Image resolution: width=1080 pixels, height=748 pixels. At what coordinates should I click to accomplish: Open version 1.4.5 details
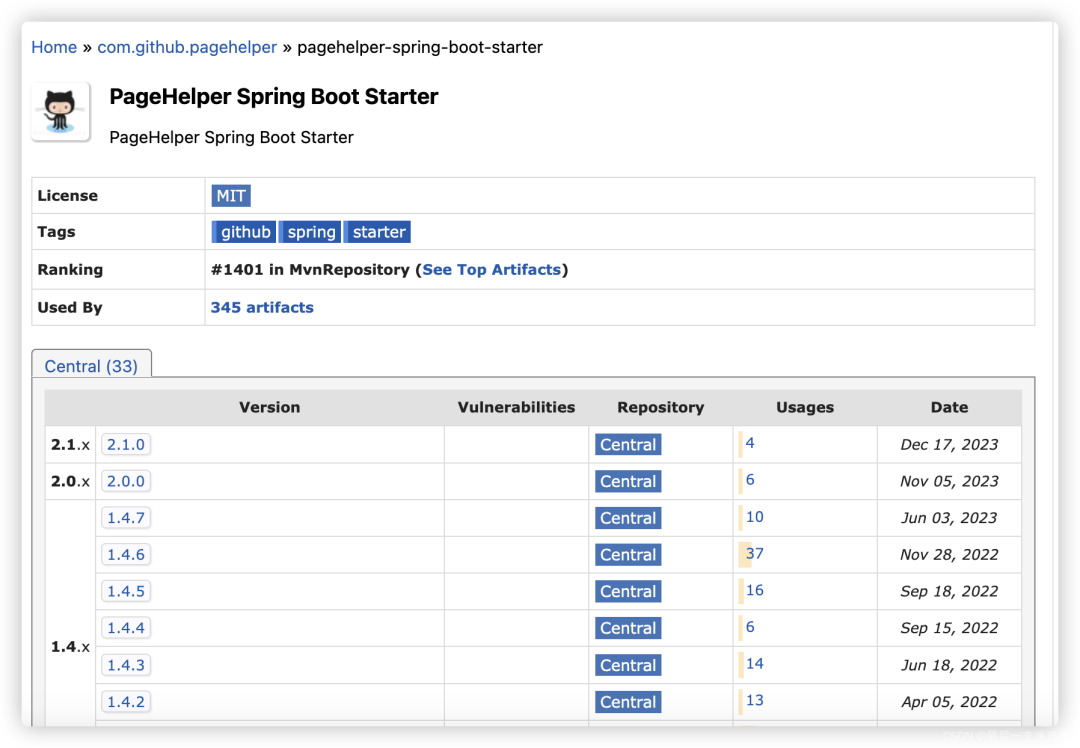[125, 591]
